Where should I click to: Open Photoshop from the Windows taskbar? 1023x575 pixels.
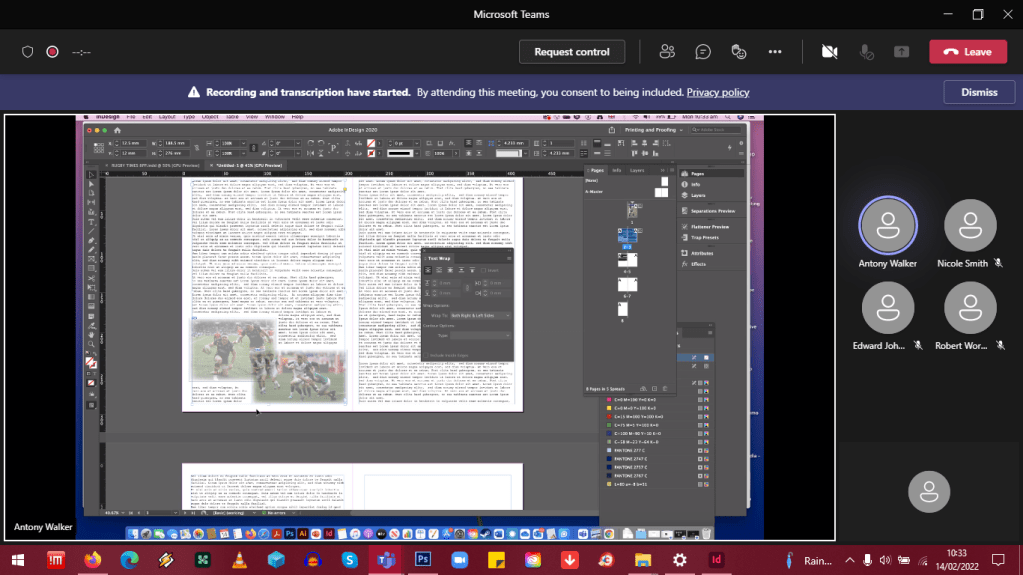click(422, 560)
